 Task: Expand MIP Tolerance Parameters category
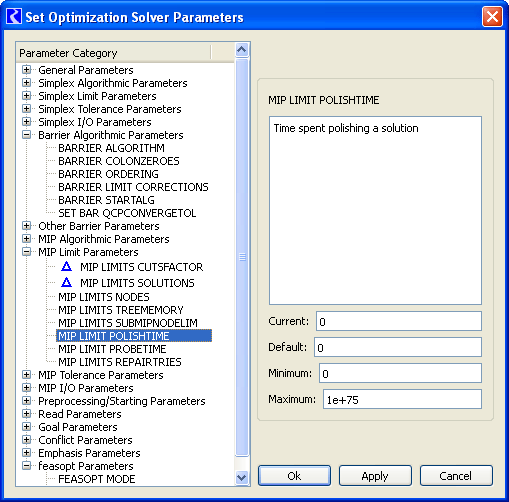pyautogui.click(x=26, y=375)
